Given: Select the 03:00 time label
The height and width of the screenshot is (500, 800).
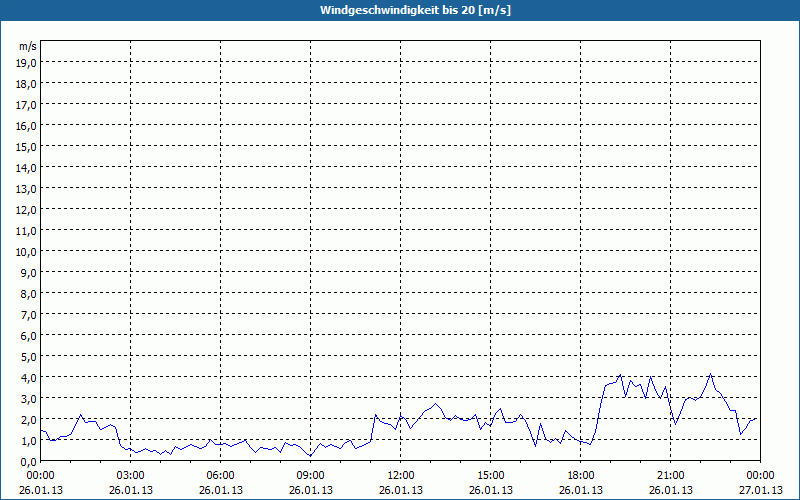Looking at the screenshot, I should click(x=131, y=476).
